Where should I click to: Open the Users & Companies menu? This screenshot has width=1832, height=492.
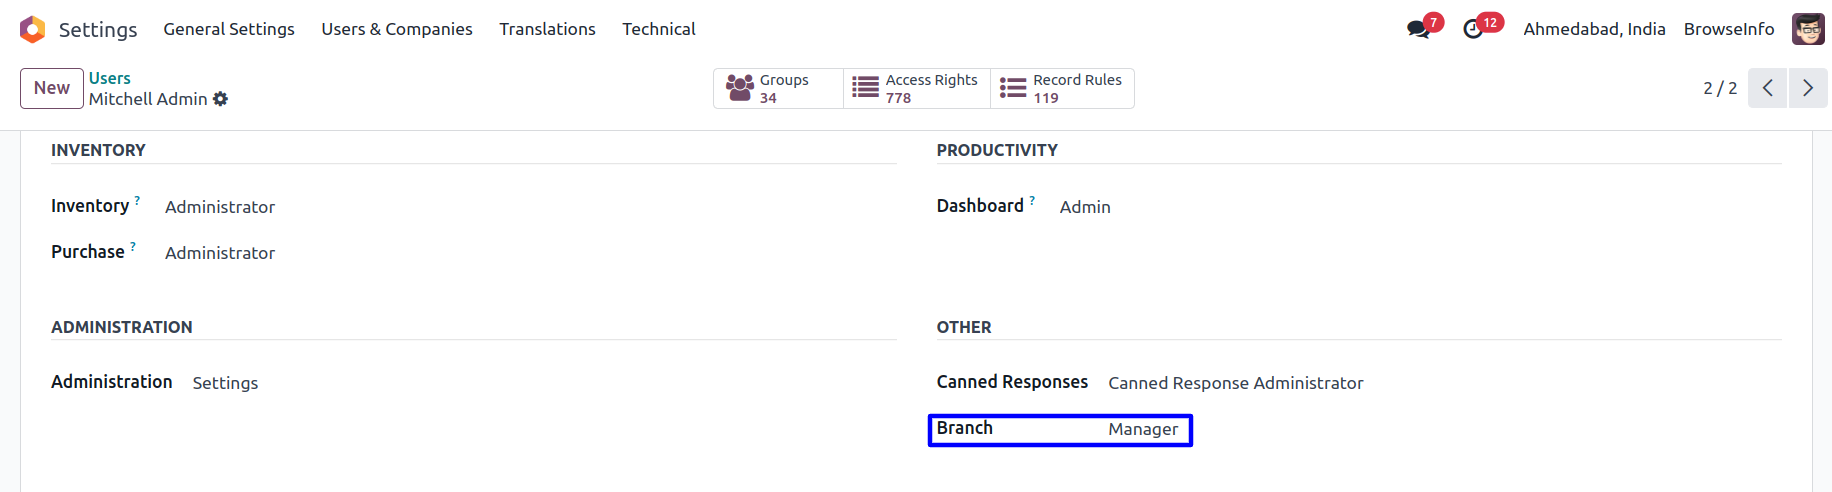click(x=397, y=29)
